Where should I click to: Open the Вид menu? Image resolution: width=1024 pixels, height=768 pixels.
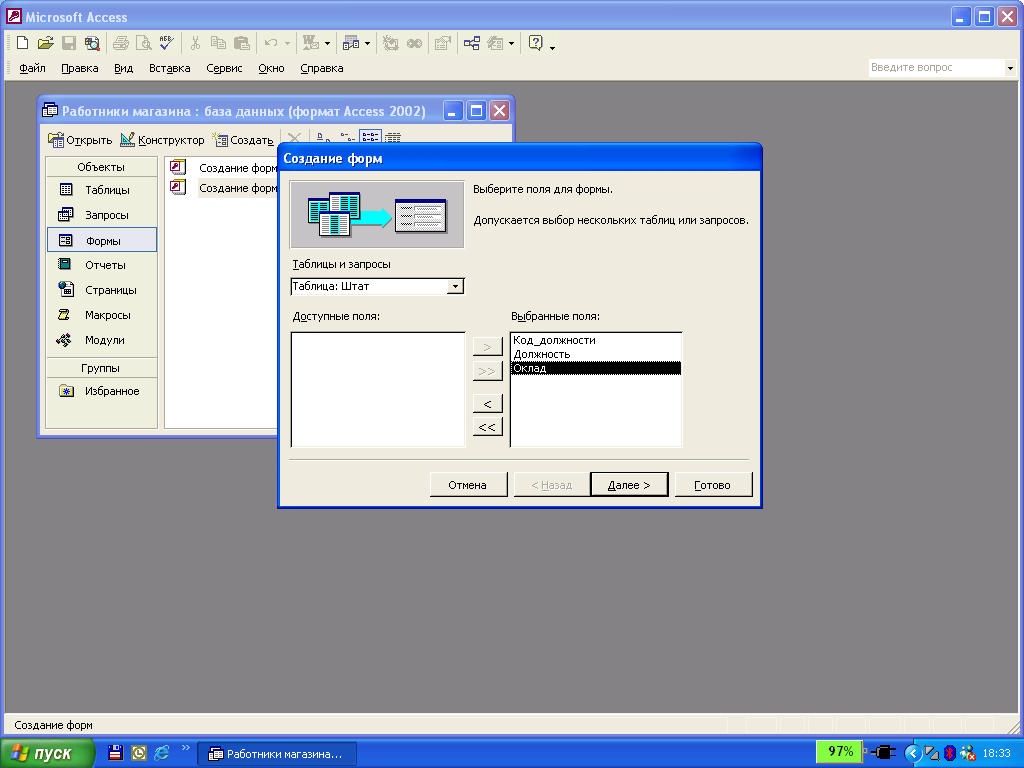[123, 68]
